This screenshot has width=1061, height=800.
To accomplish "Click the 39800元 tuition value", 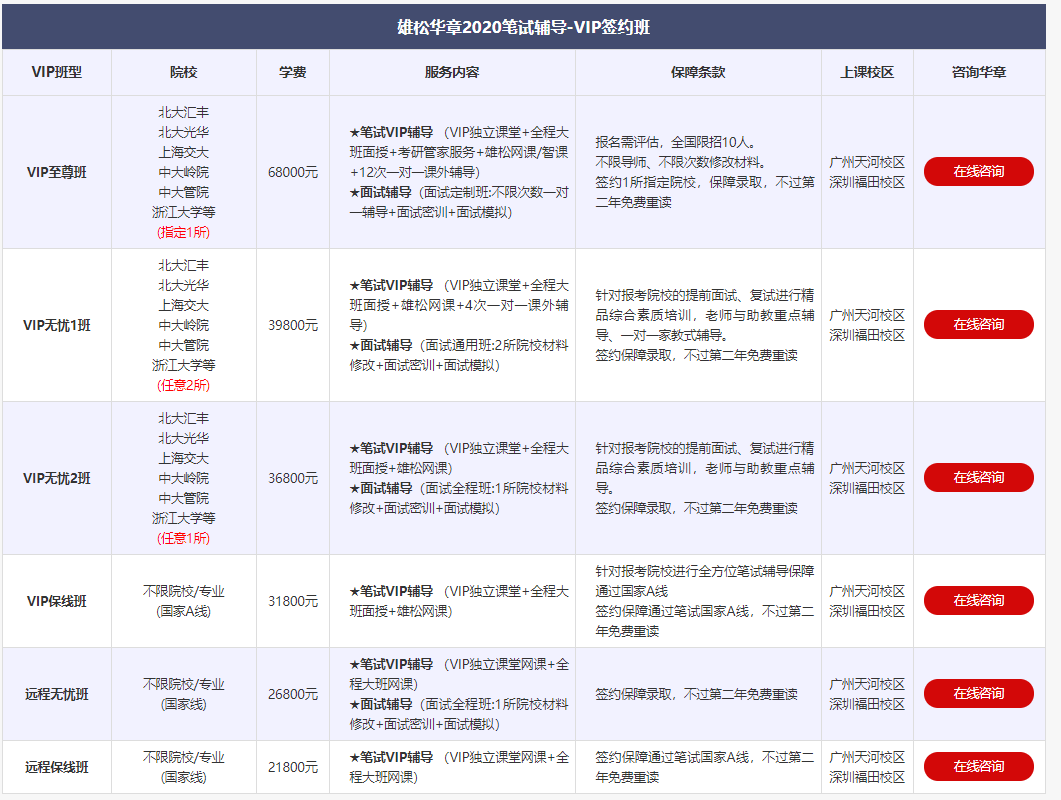I will [293, 325].
